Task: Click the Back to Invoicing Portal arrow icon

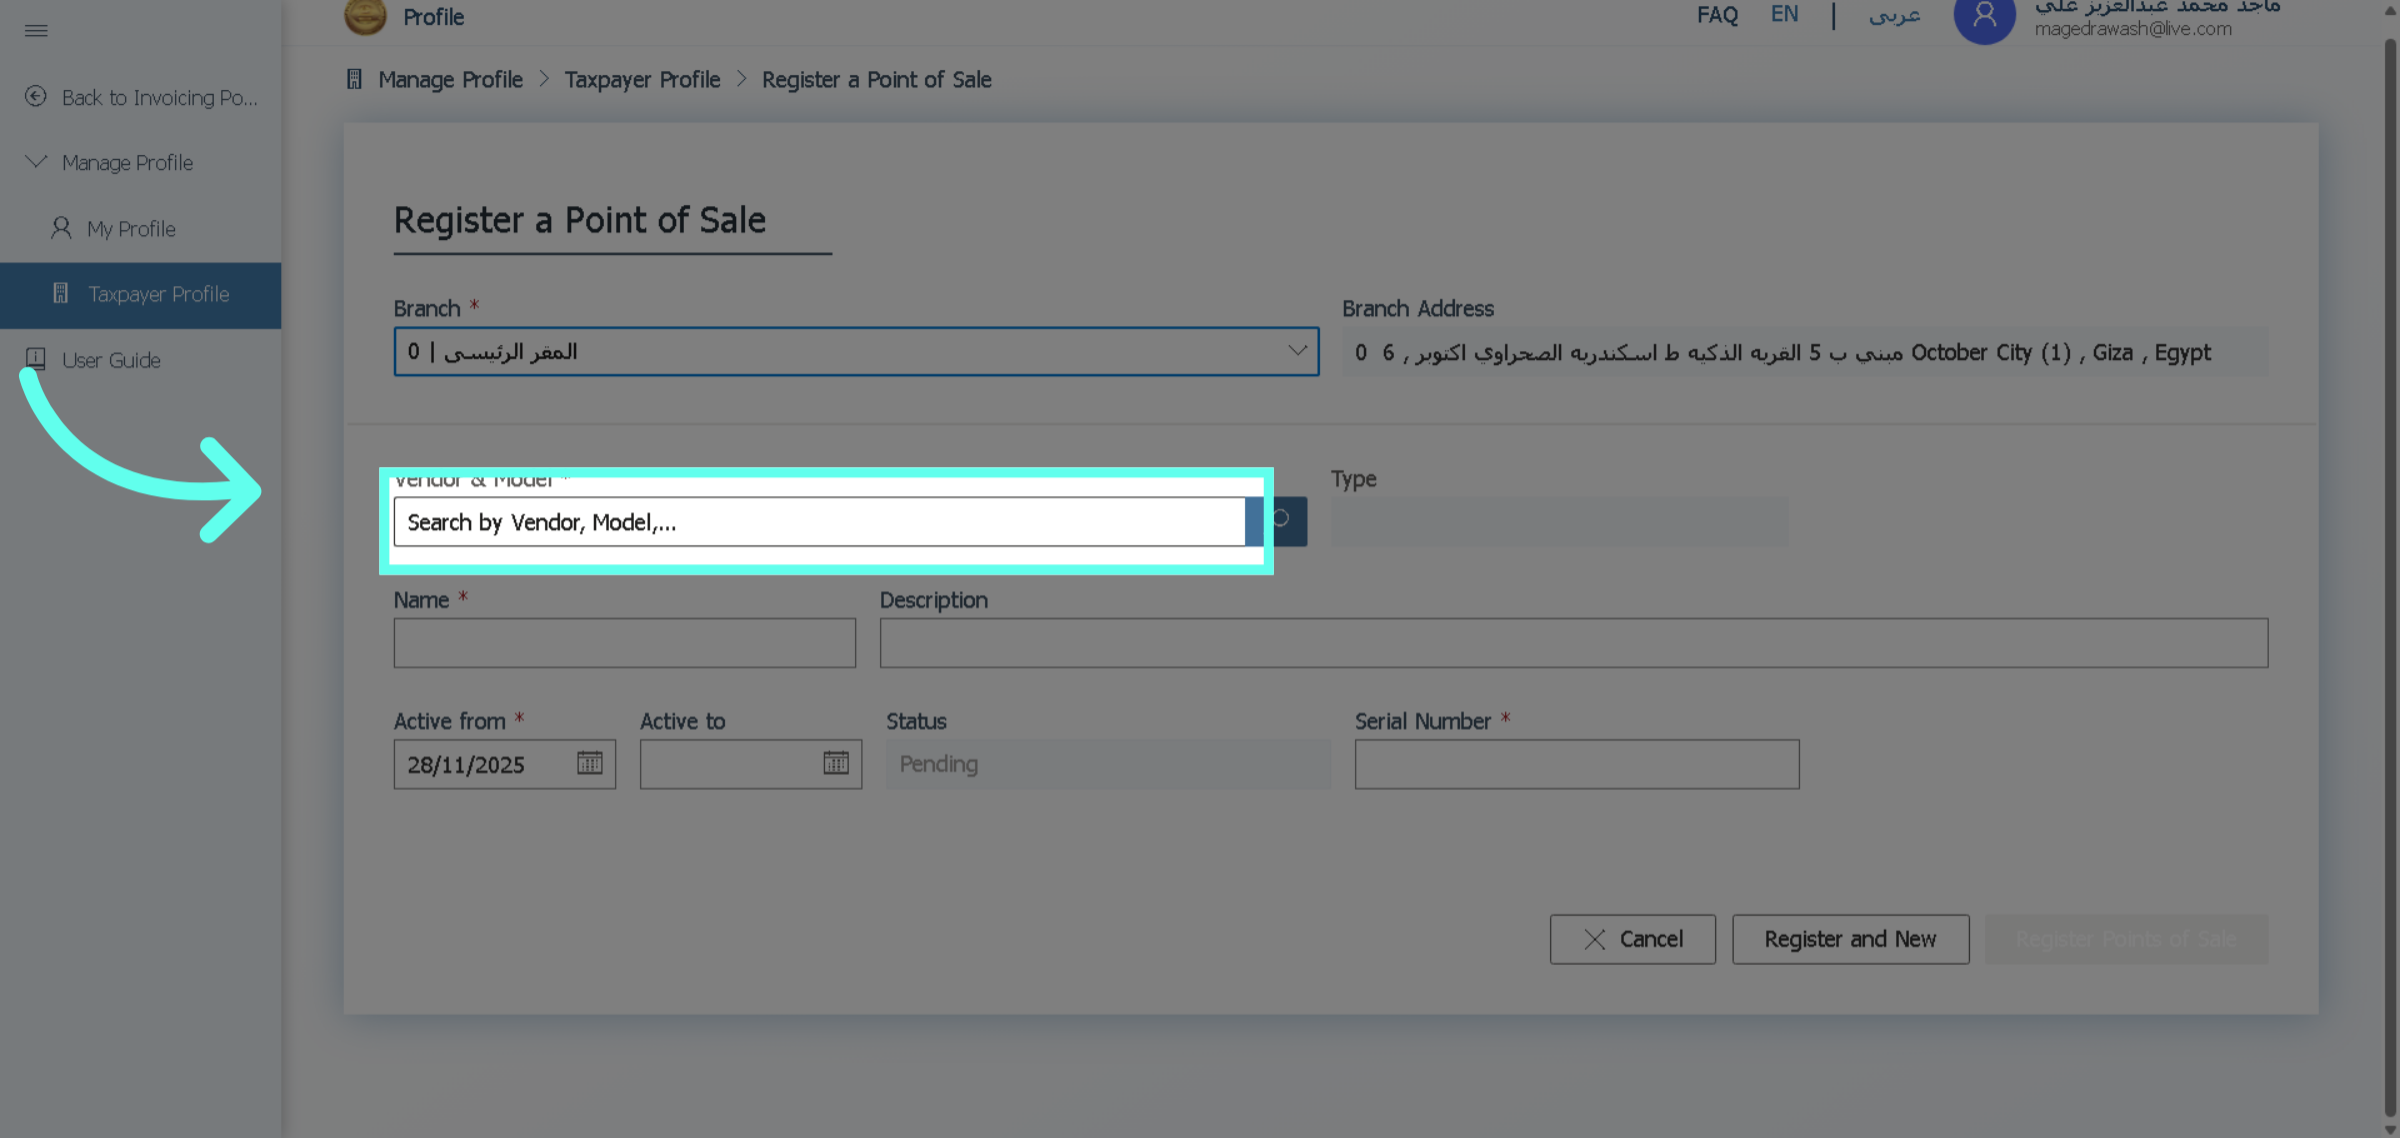Action: [36, 97]
